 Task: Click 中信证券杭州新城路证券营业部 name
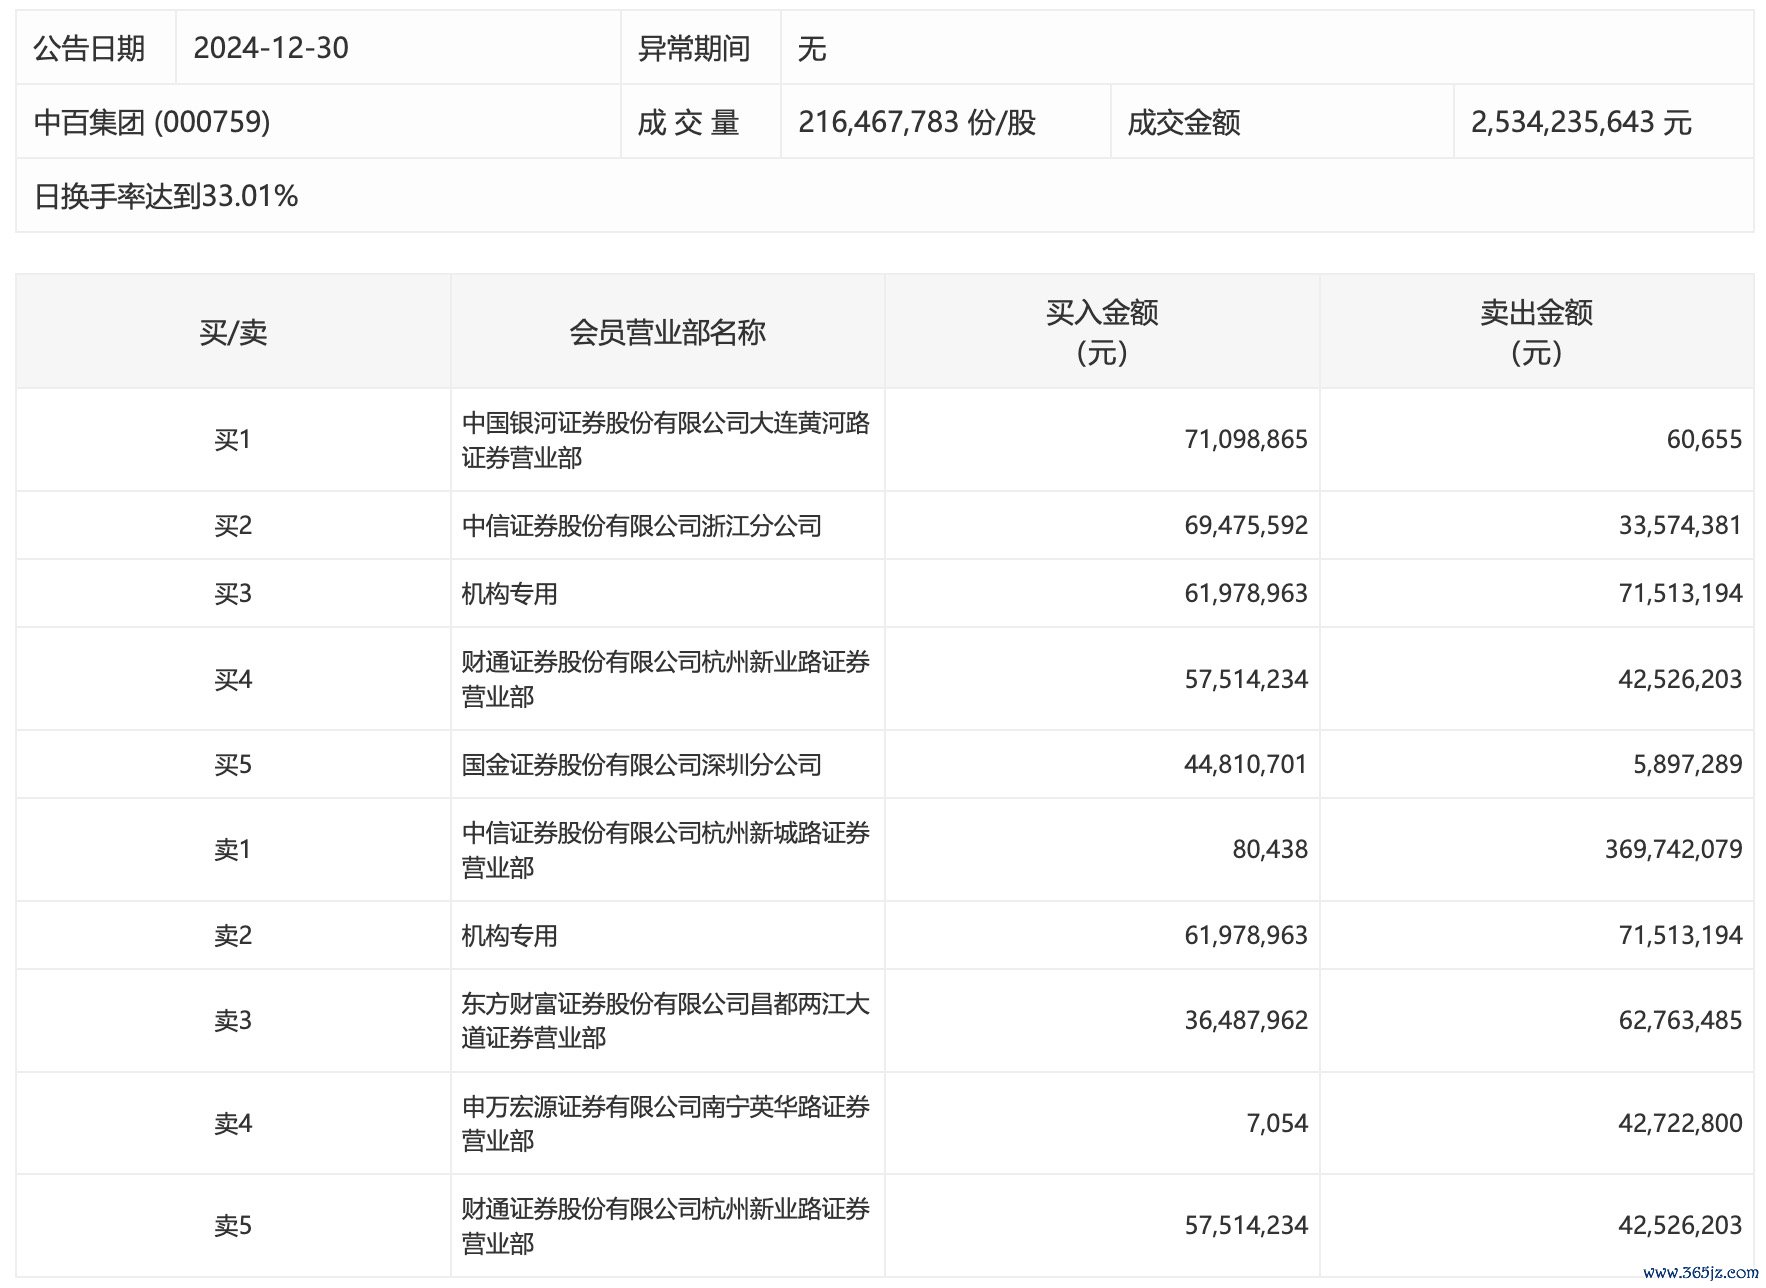tap(666, 849)
